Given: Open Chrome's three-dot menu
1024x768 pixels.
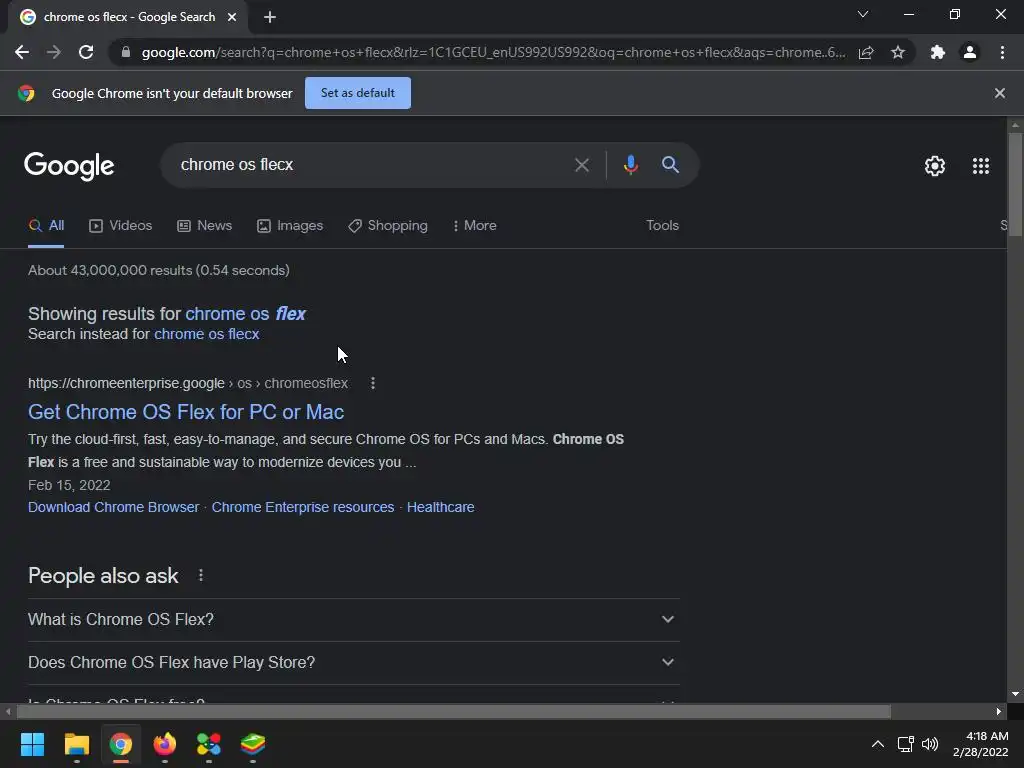Looking at the screenshot, I should click(x=1002, y=52).
